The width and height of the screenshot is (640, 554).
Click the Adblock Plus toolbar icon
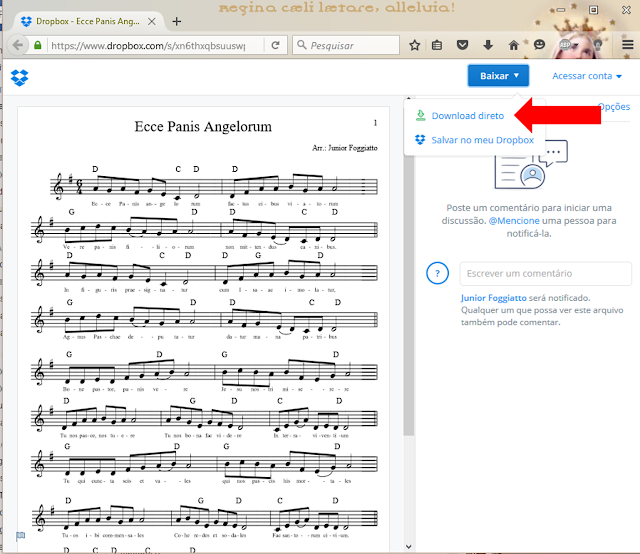(565, 45)
